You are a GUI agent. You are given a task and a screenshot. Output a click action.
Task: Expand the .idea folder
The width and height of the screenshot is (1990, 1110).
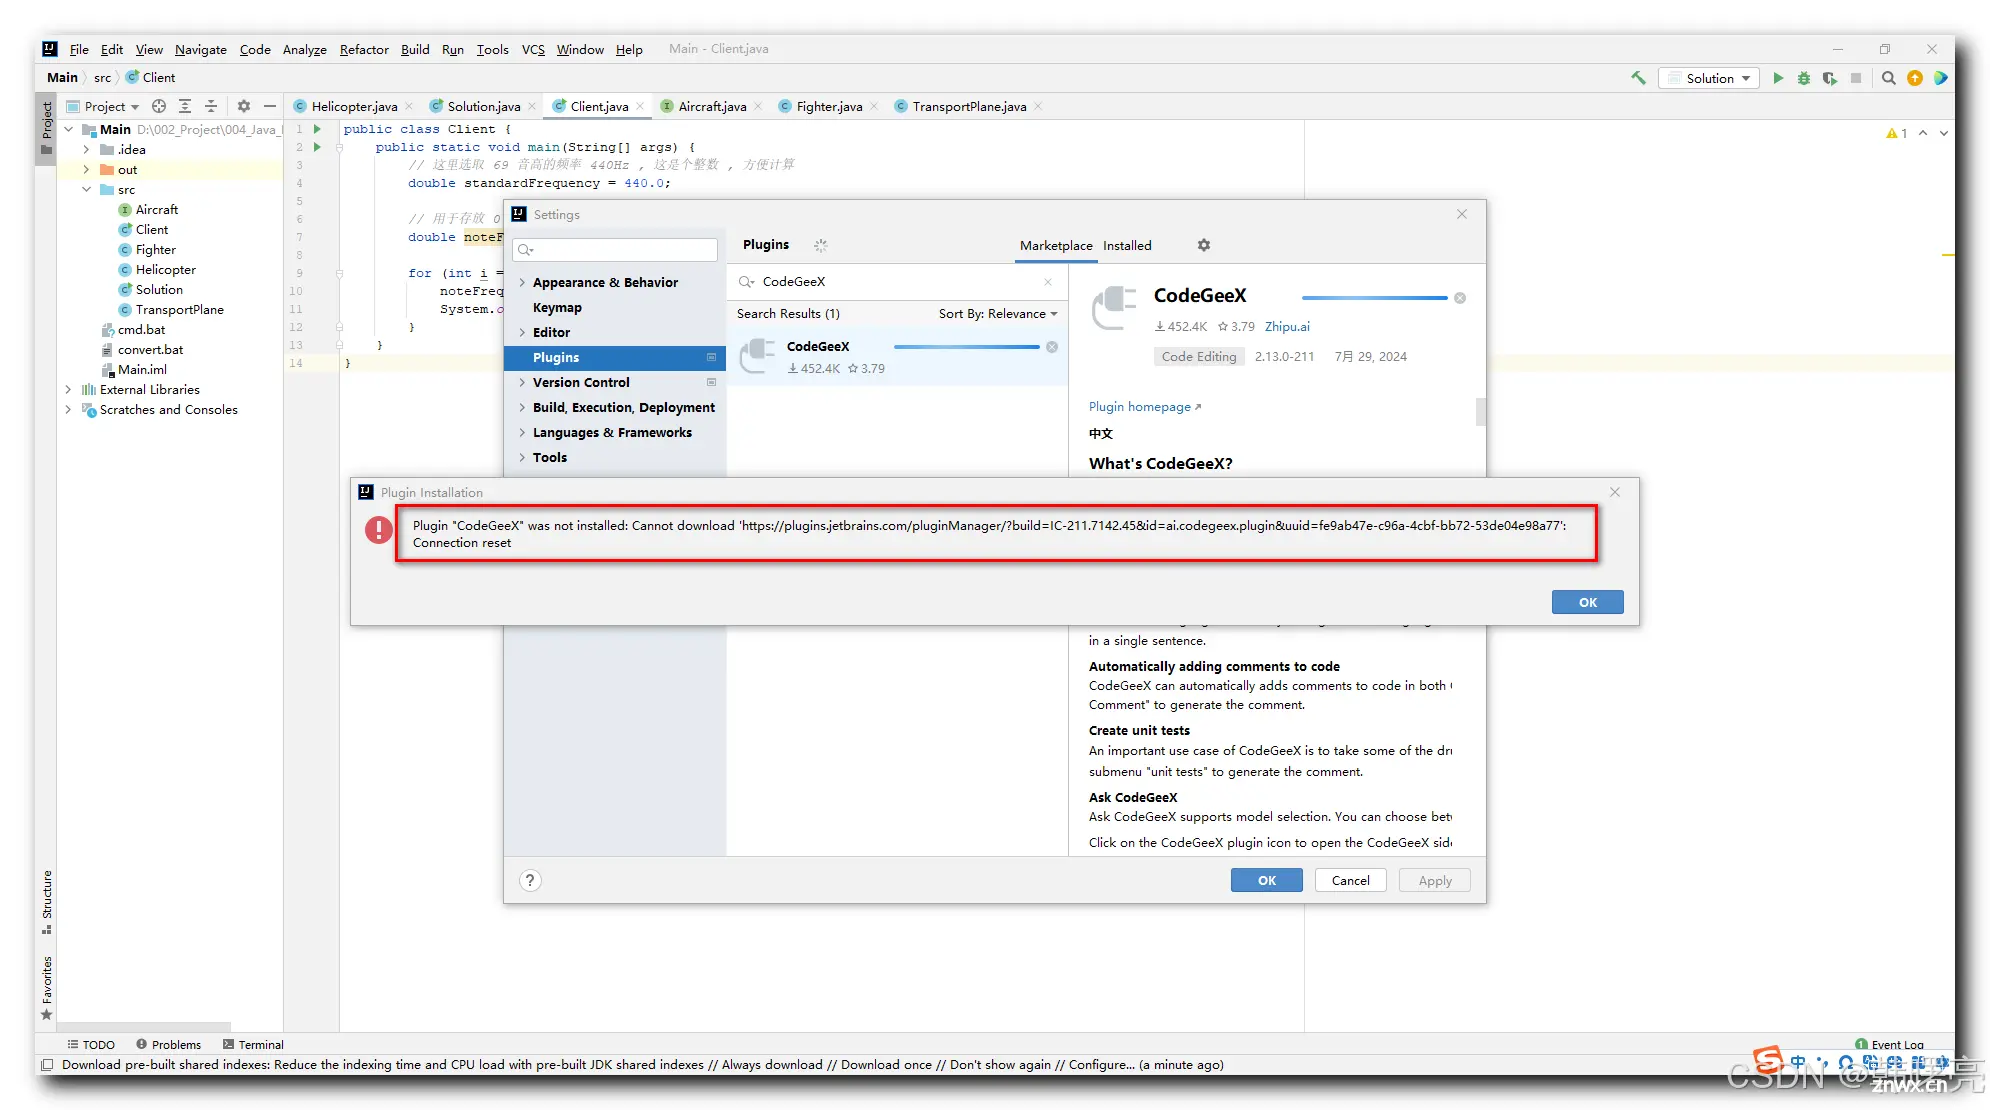point(86,149)
